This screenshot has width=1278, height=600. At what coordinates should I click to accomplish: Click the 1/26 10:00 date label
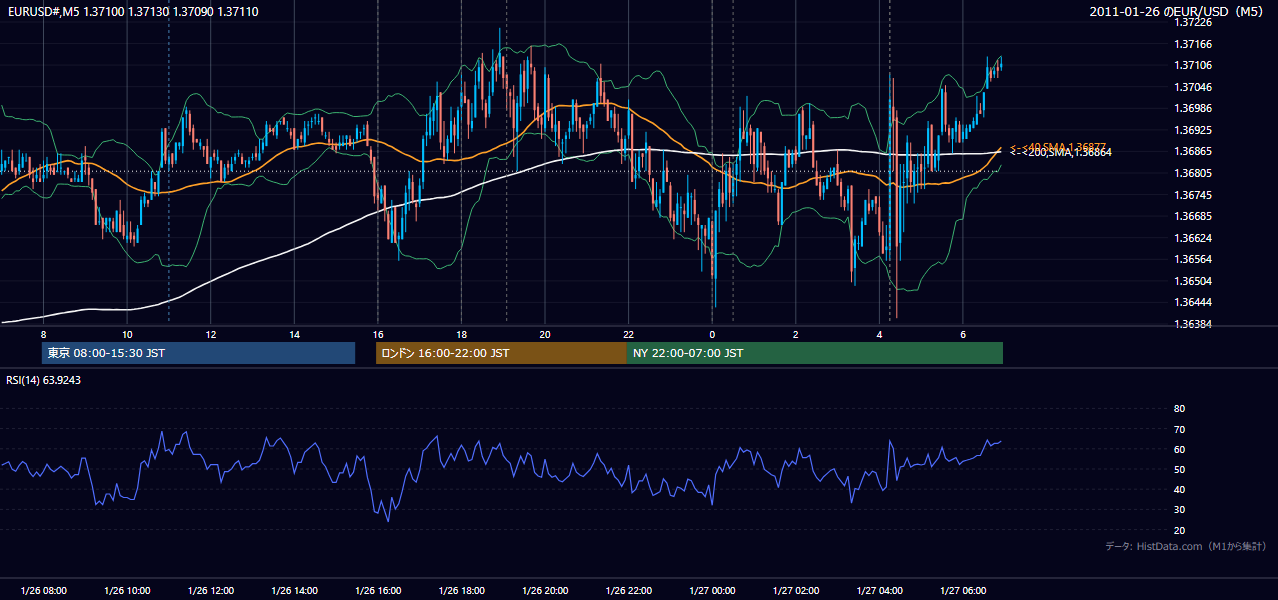click(x=127, y=590)
